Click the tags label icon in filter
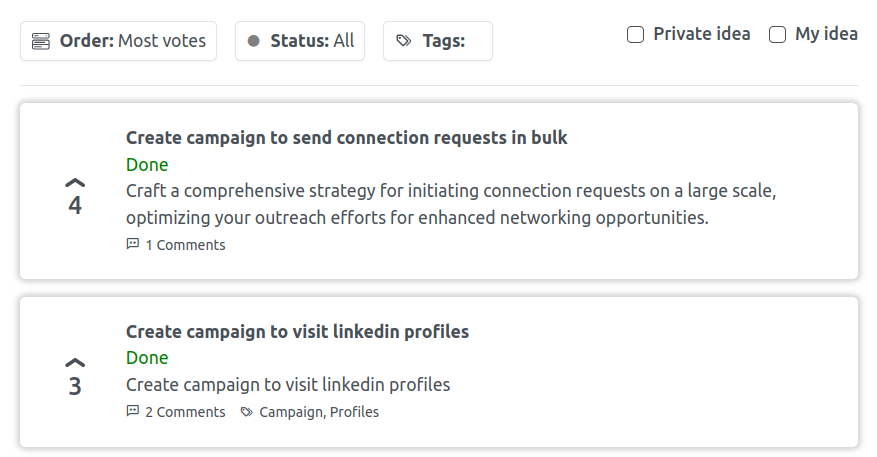 point(404,41)
